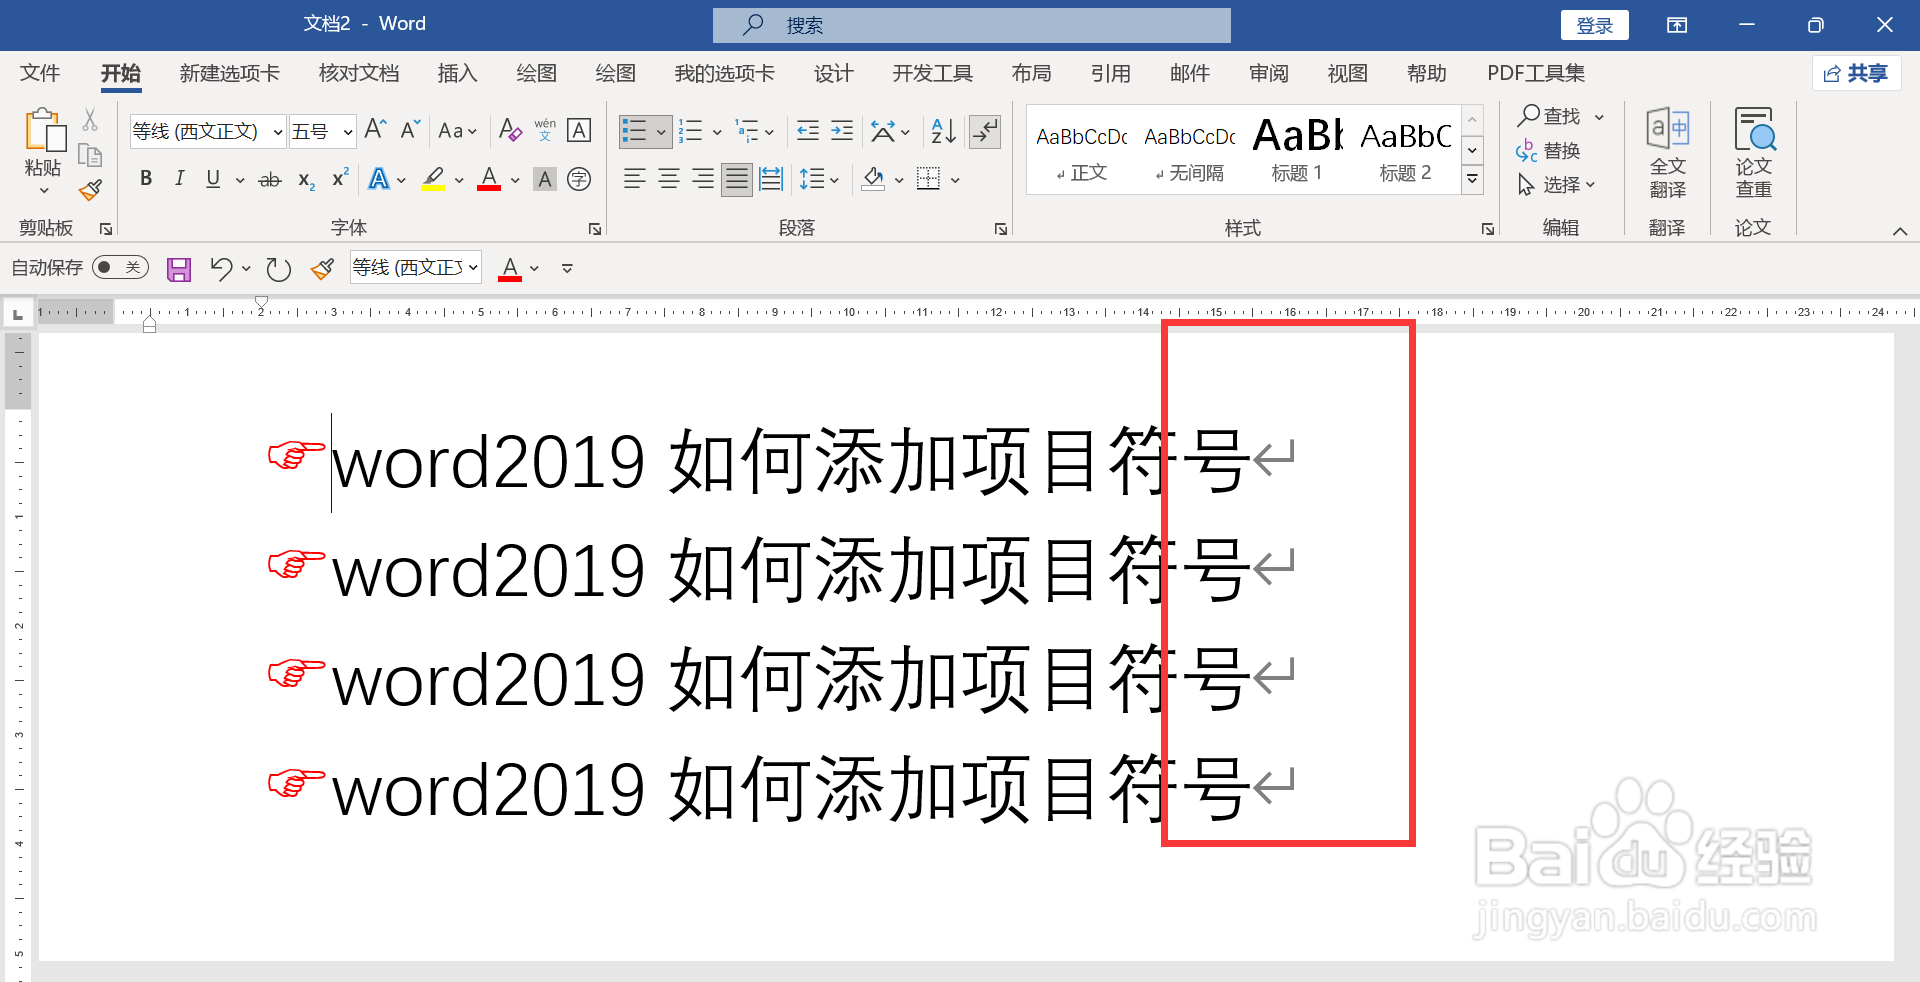1920x982 pixels.
Task: Click the Share (共享) button
Action: (x=1856, y=73)
